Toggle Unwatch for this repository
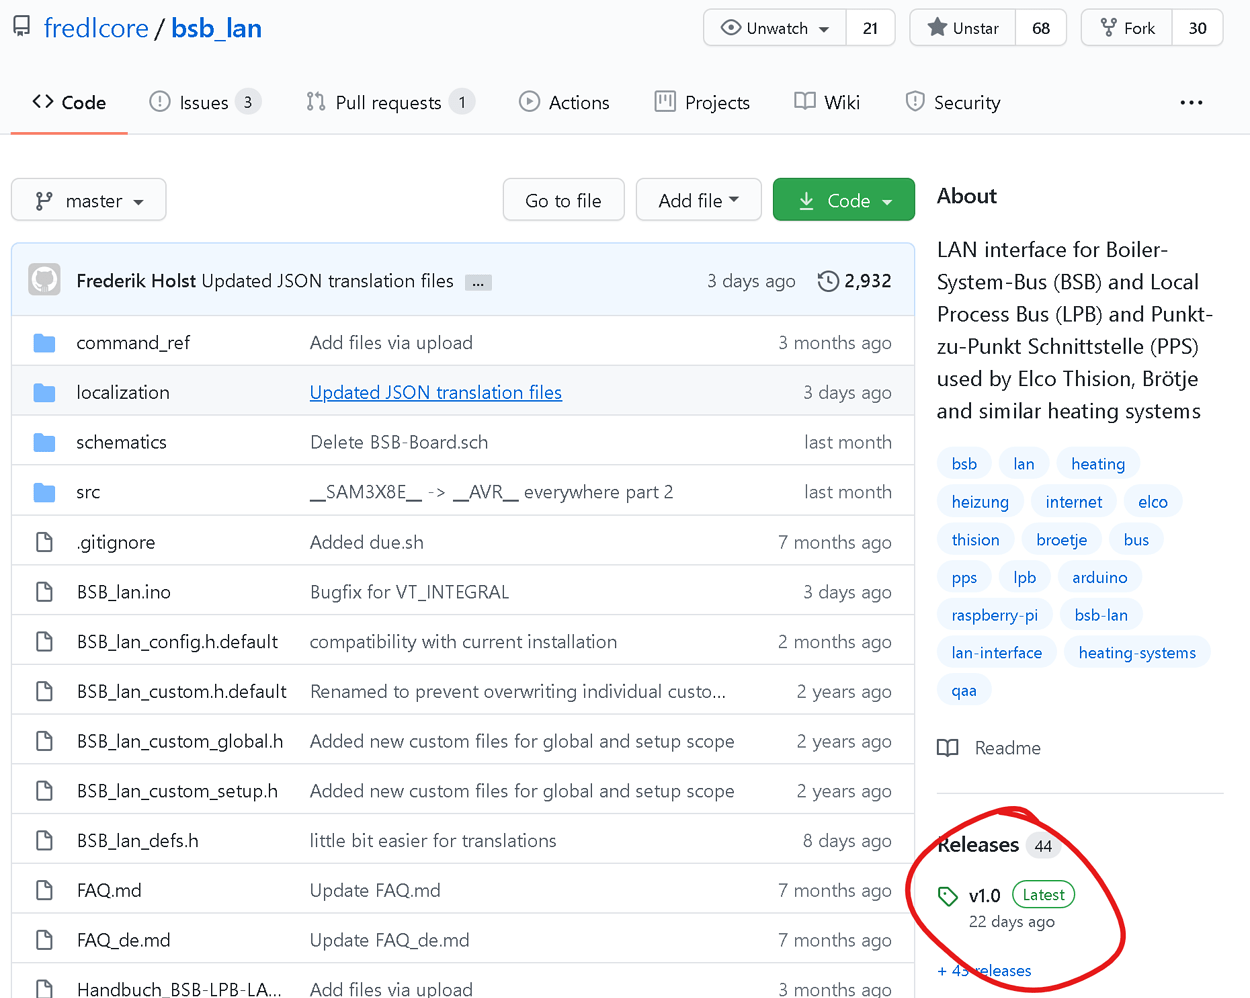The image size is (1250, 998). [x=775, y=28]
